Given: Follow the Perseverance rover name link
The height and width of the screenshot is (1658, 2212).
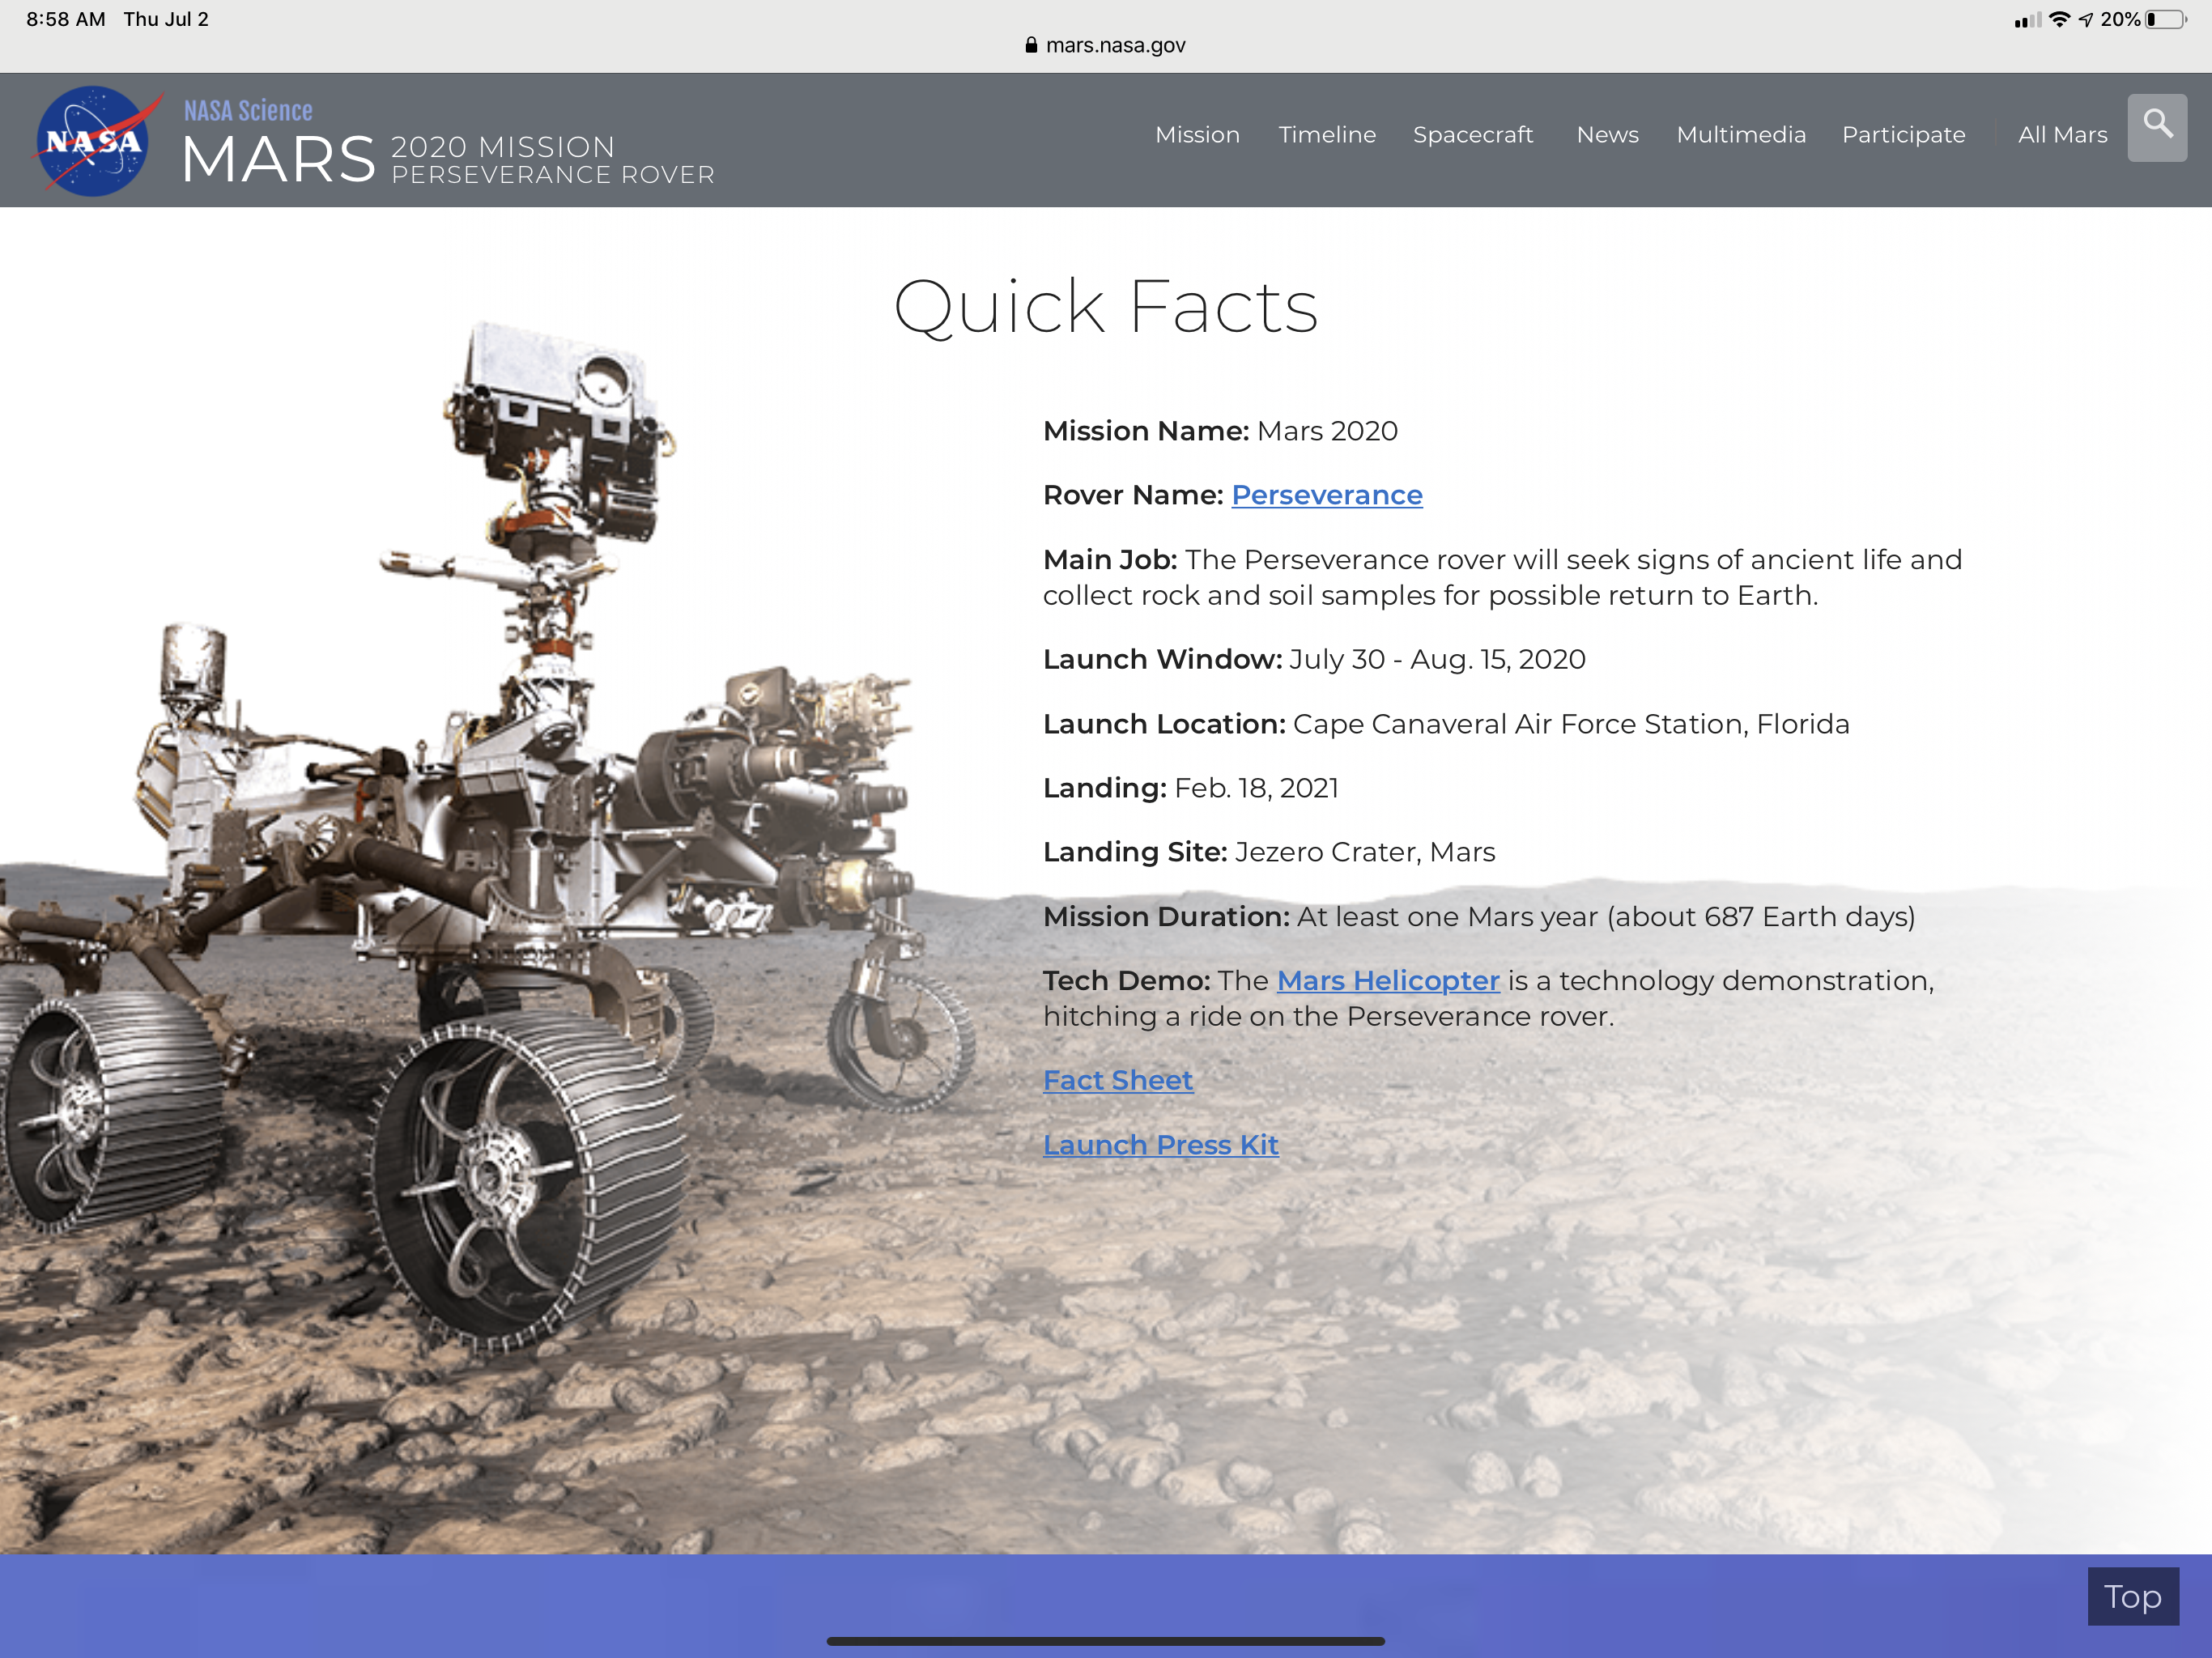Looking at the screenshot, I should point(1326,495).
